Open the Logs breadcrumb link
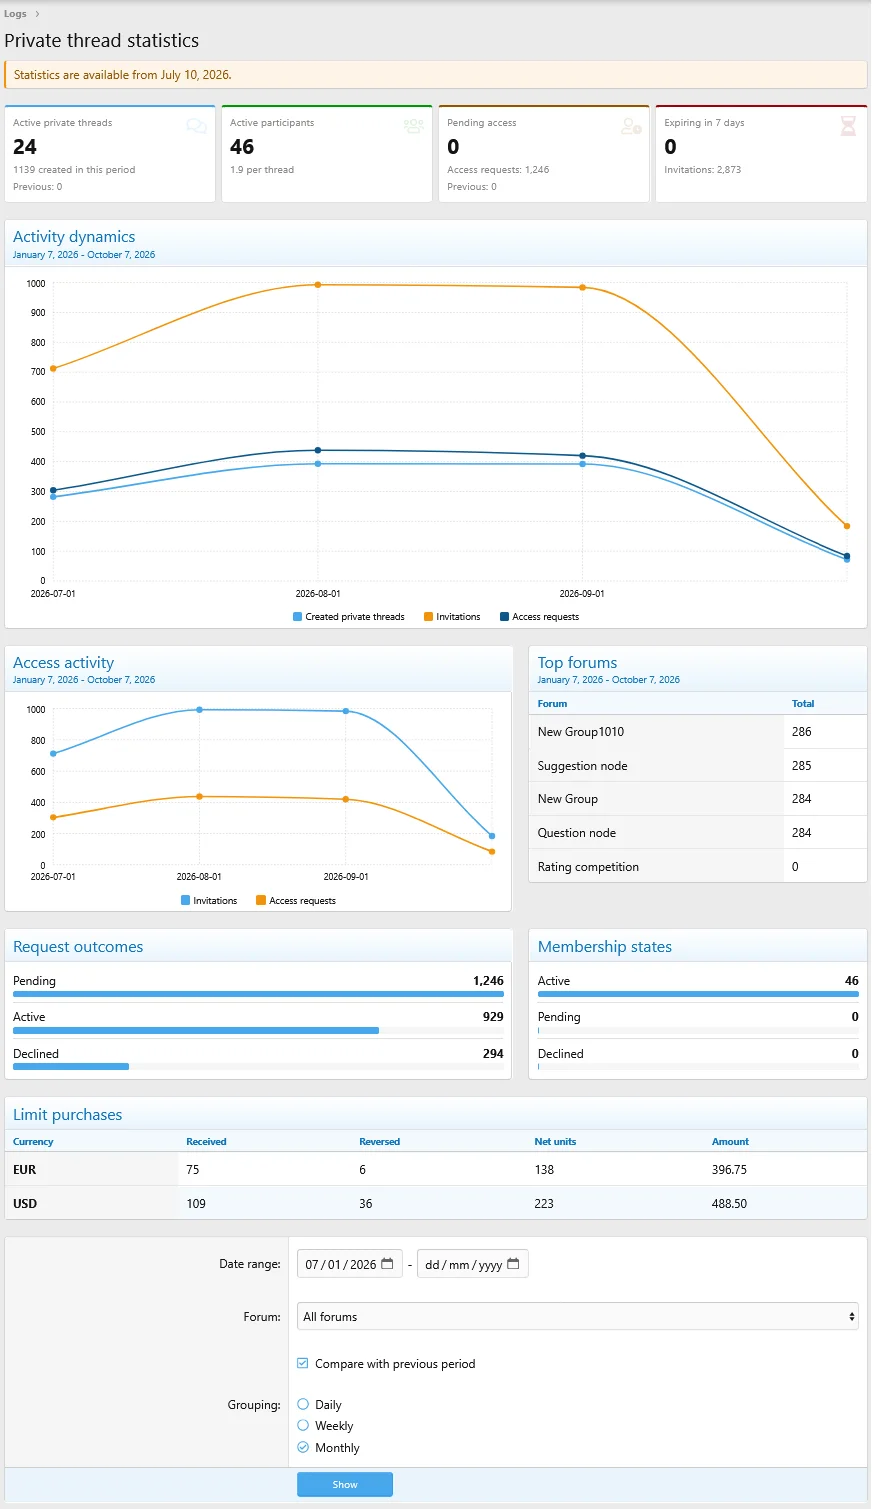 (15, 14)
